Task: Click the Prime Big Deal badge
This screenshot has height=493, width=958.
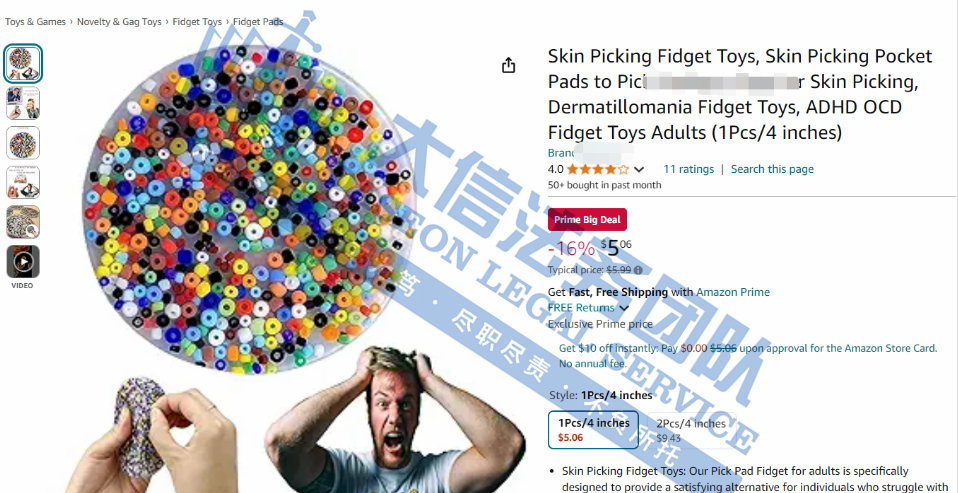Action: 587,220
